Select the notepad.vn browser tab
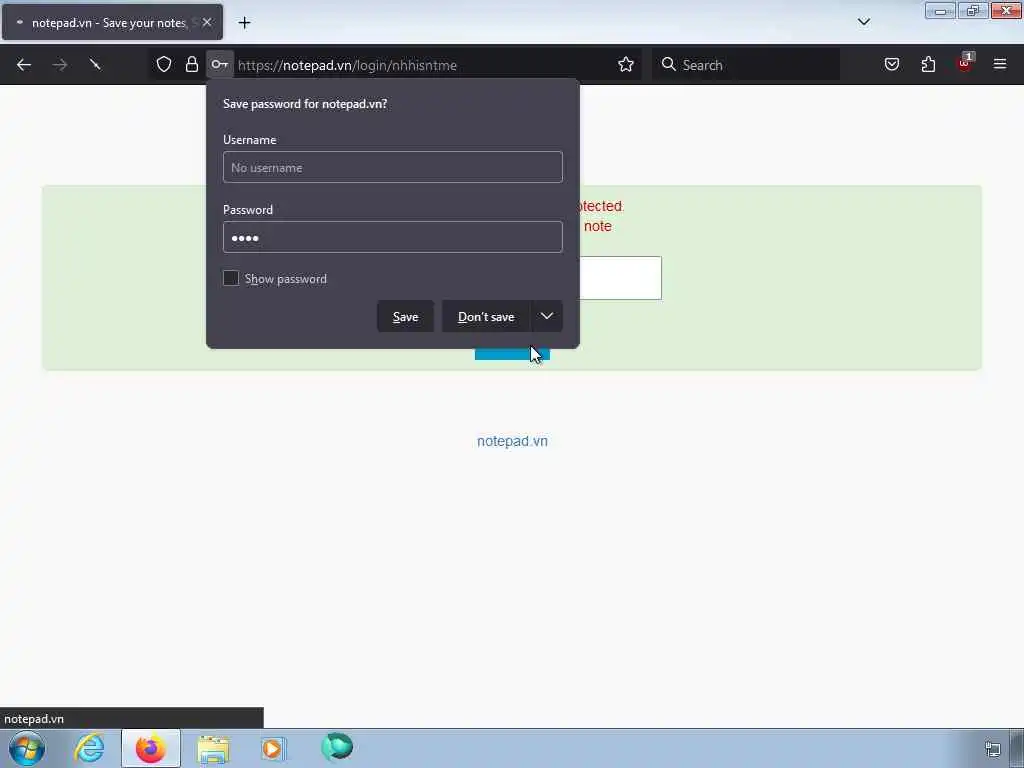 112,23
